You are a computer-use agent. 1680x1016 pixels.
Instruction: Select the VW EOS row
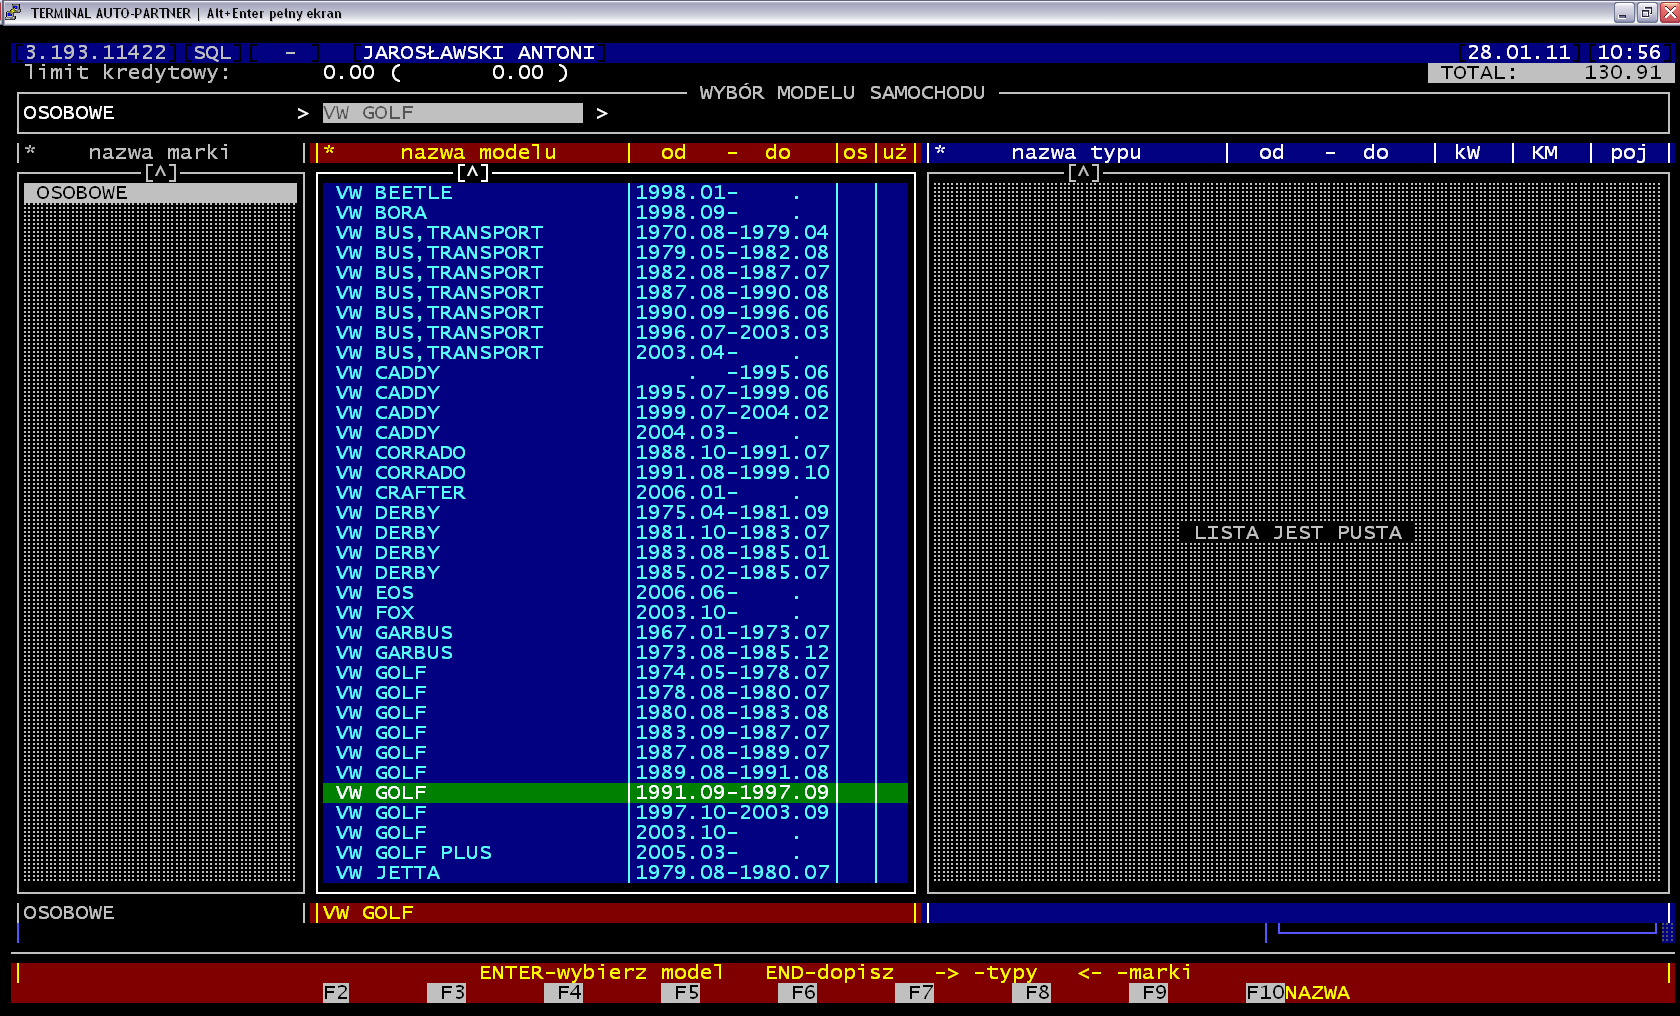(x=615, y=593)
